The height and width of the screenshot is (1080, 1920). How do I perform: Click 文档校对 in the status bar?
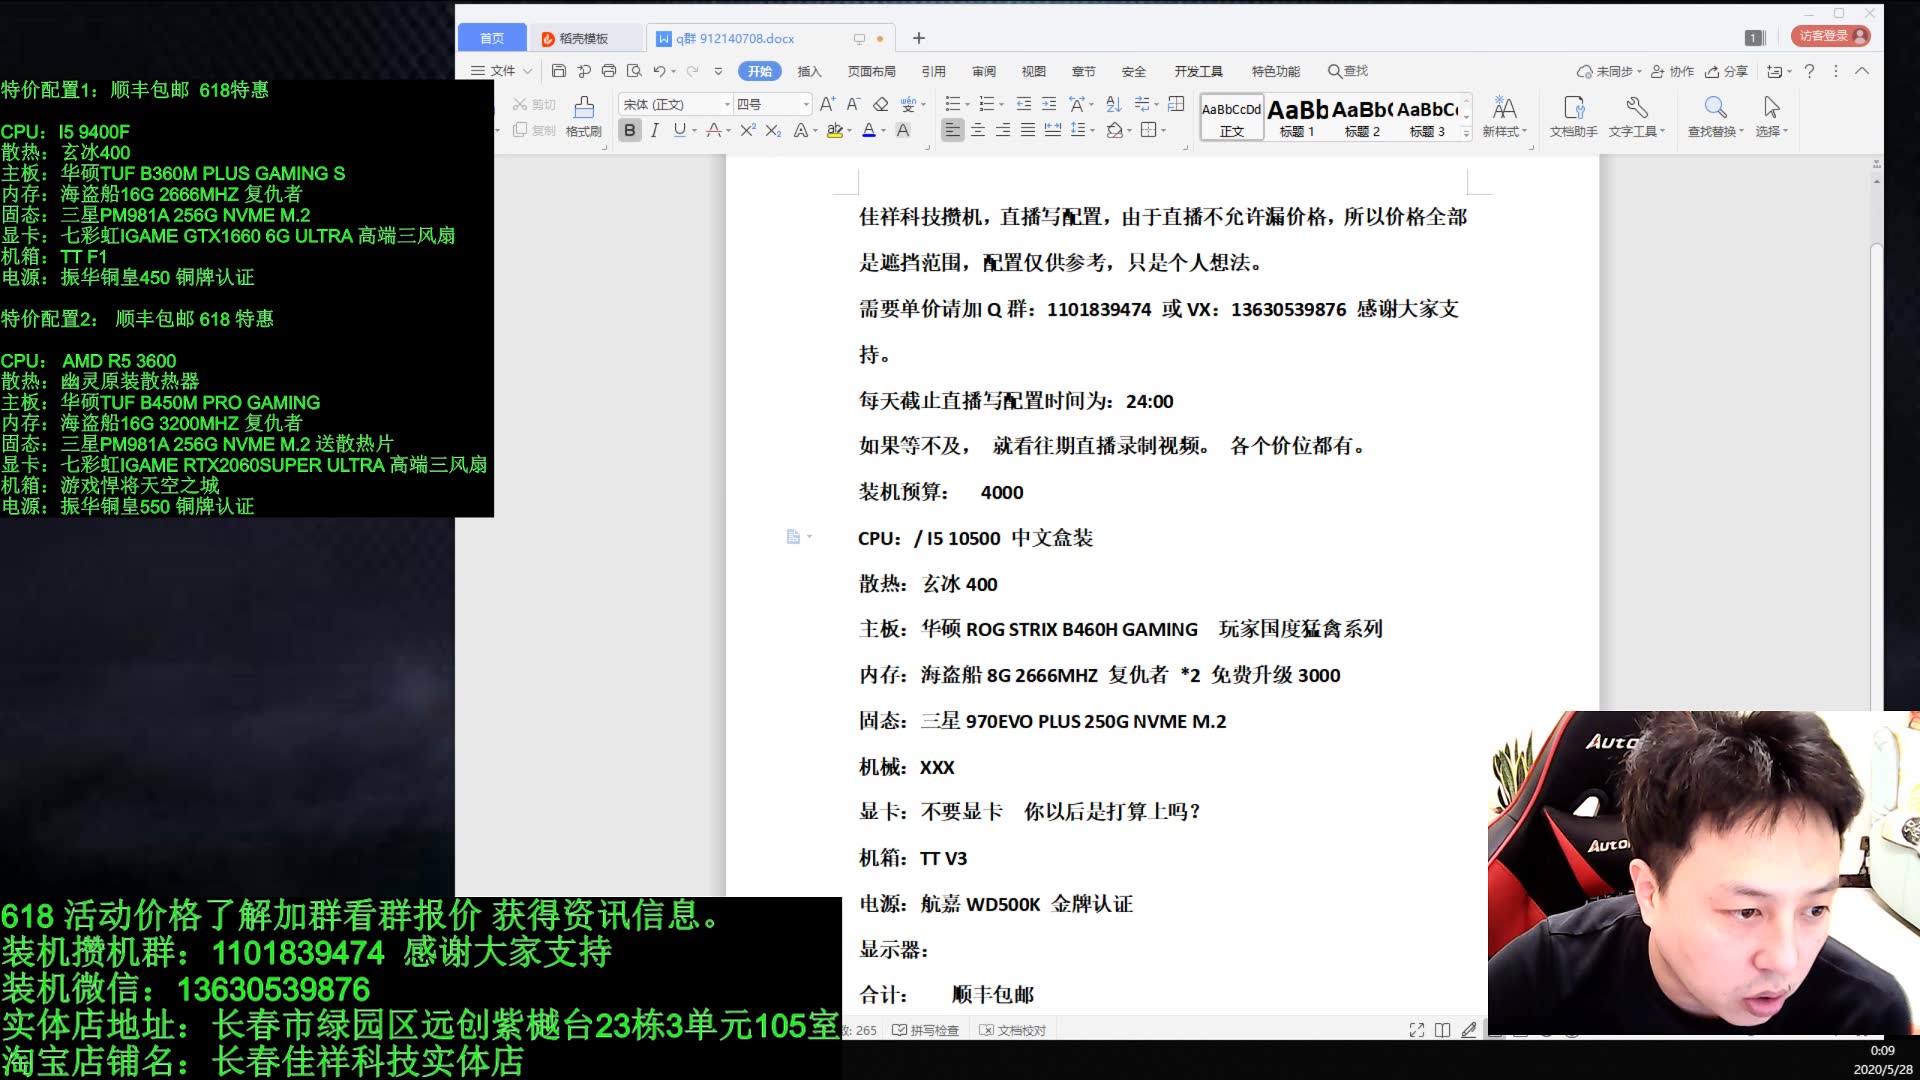[1012, 1030]
